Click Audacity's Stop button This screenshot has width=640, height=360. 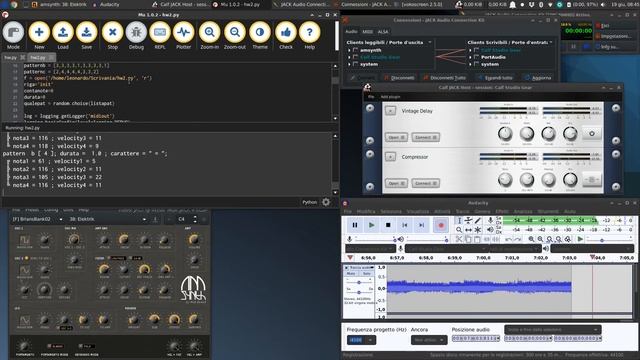point(388,225)
